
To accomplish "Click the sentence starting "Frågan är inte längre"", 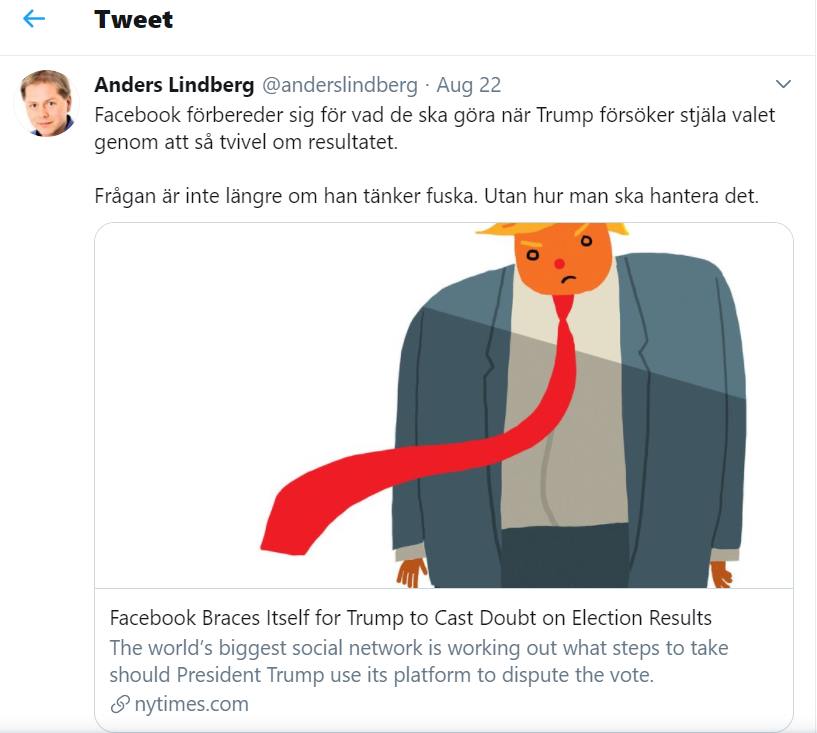I will click(426, 196).
